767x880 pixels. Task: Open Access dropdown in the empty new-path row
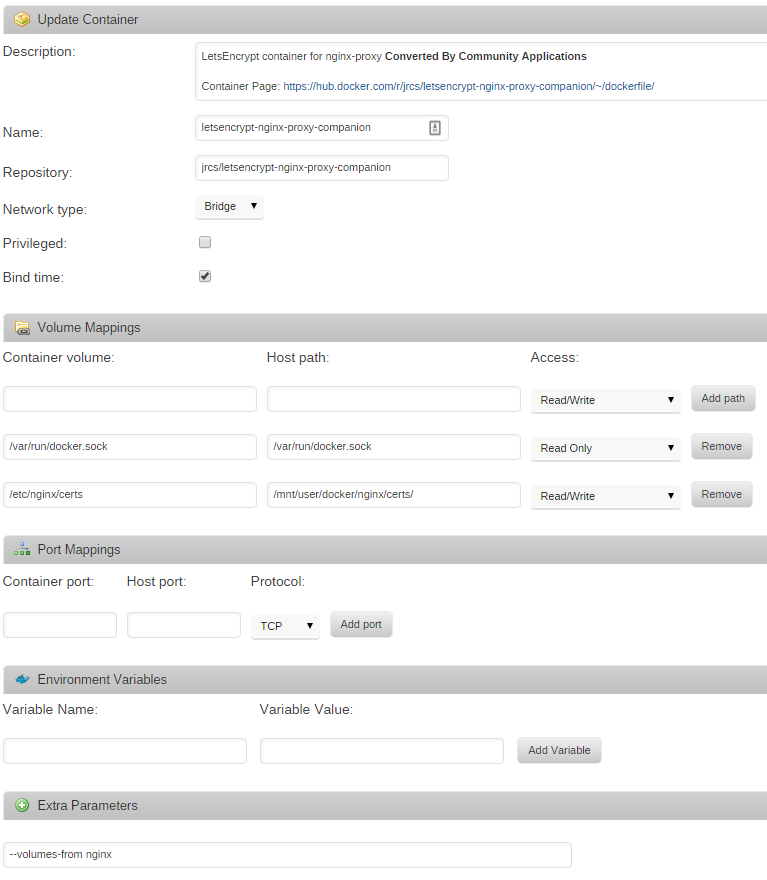click(x=606, y=400)
